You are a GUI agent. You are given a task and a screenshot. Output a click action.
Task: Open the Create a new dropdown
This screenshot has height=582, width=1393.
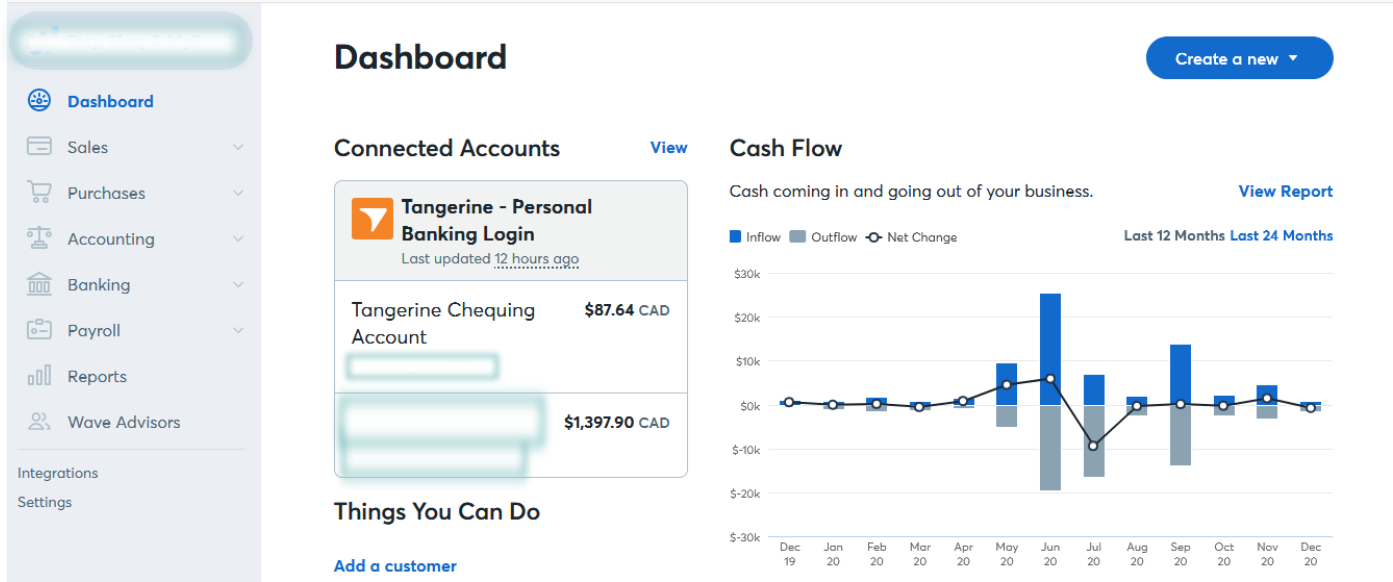coord(1238,58)
